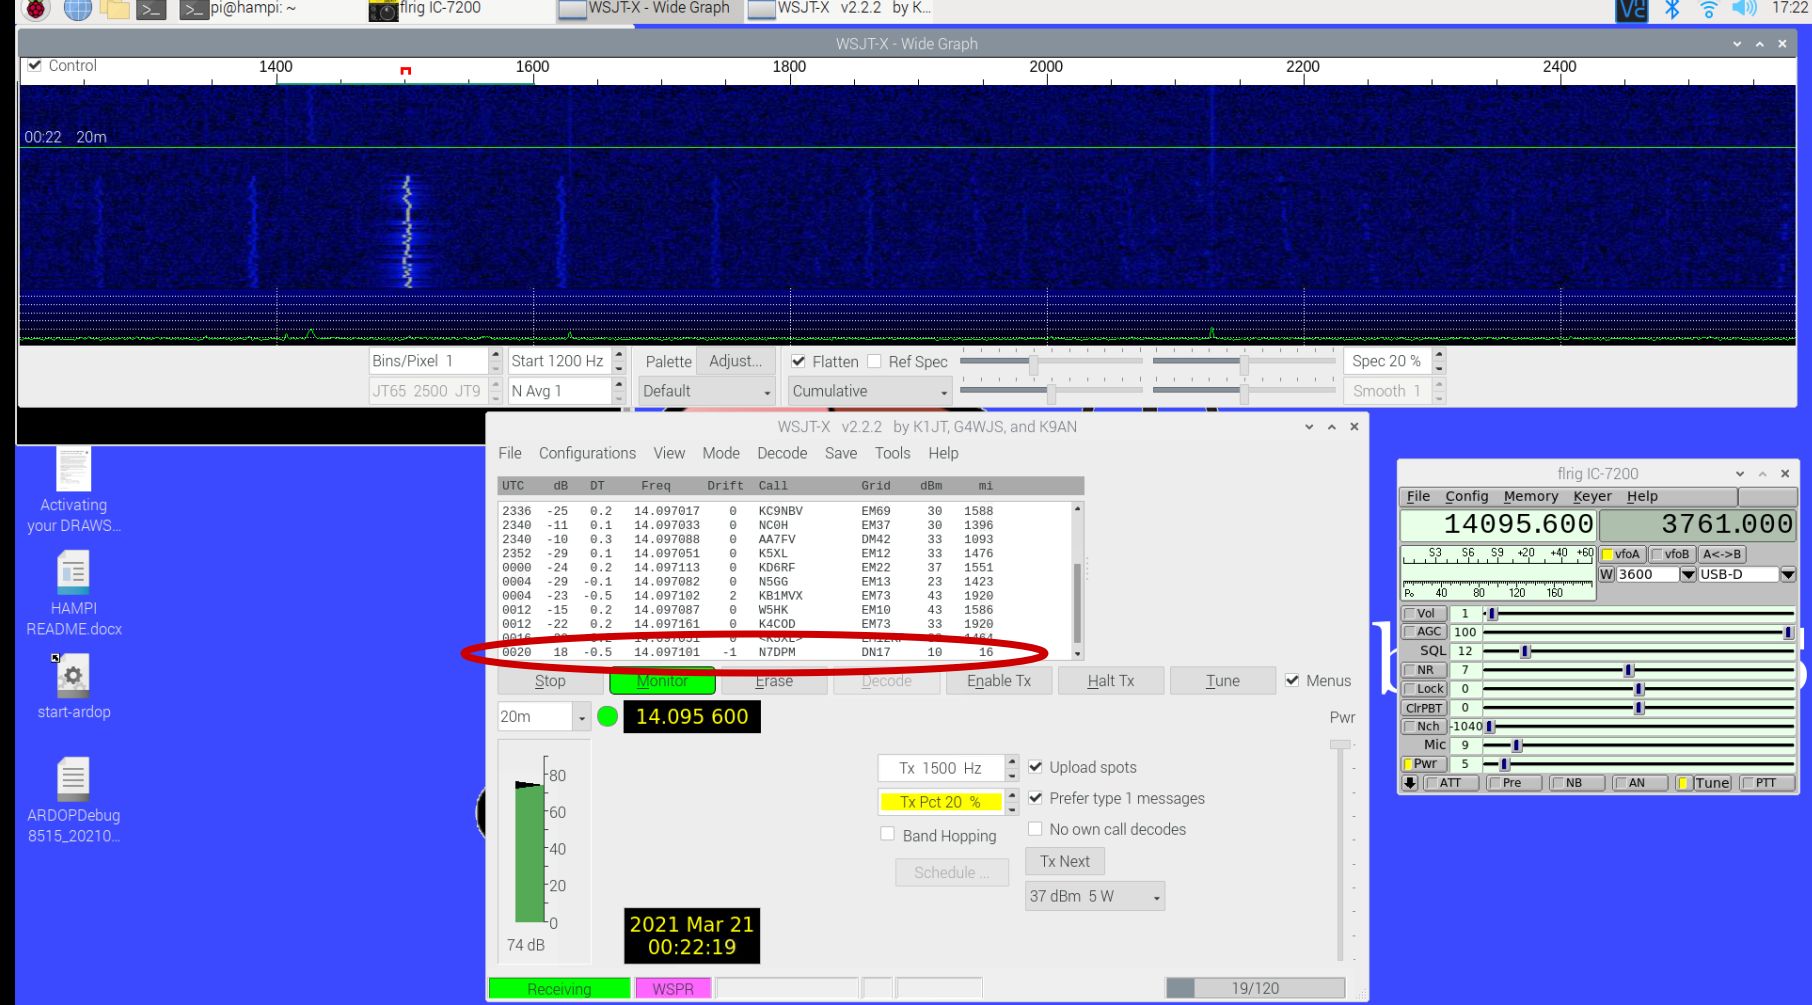Enable the Band Hopping checkbox
1812x1005 pixels.
pyautogui.click(x=887, y=835)
